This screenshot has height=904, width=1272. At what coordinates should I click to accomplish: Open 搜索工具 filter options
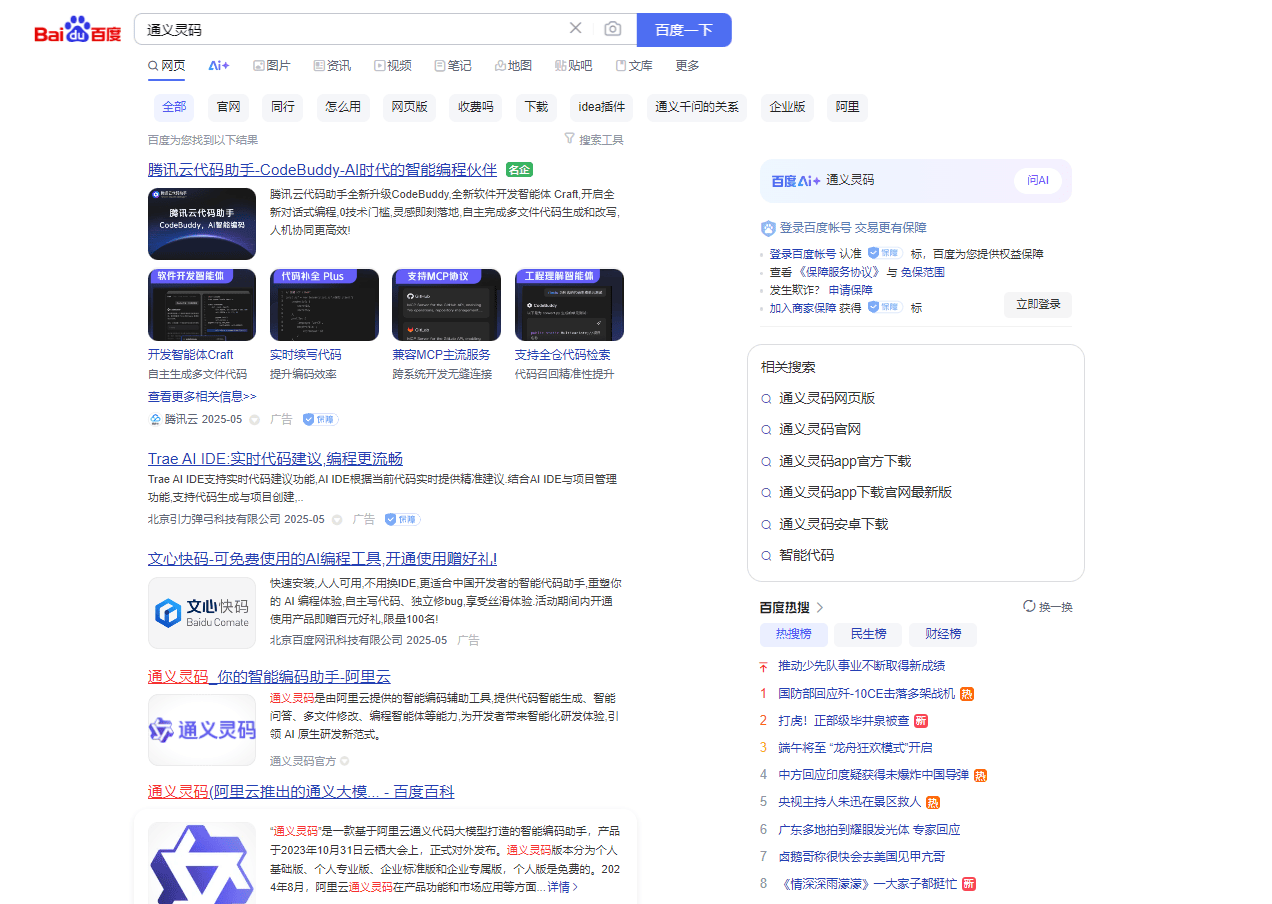coord(594,140)
